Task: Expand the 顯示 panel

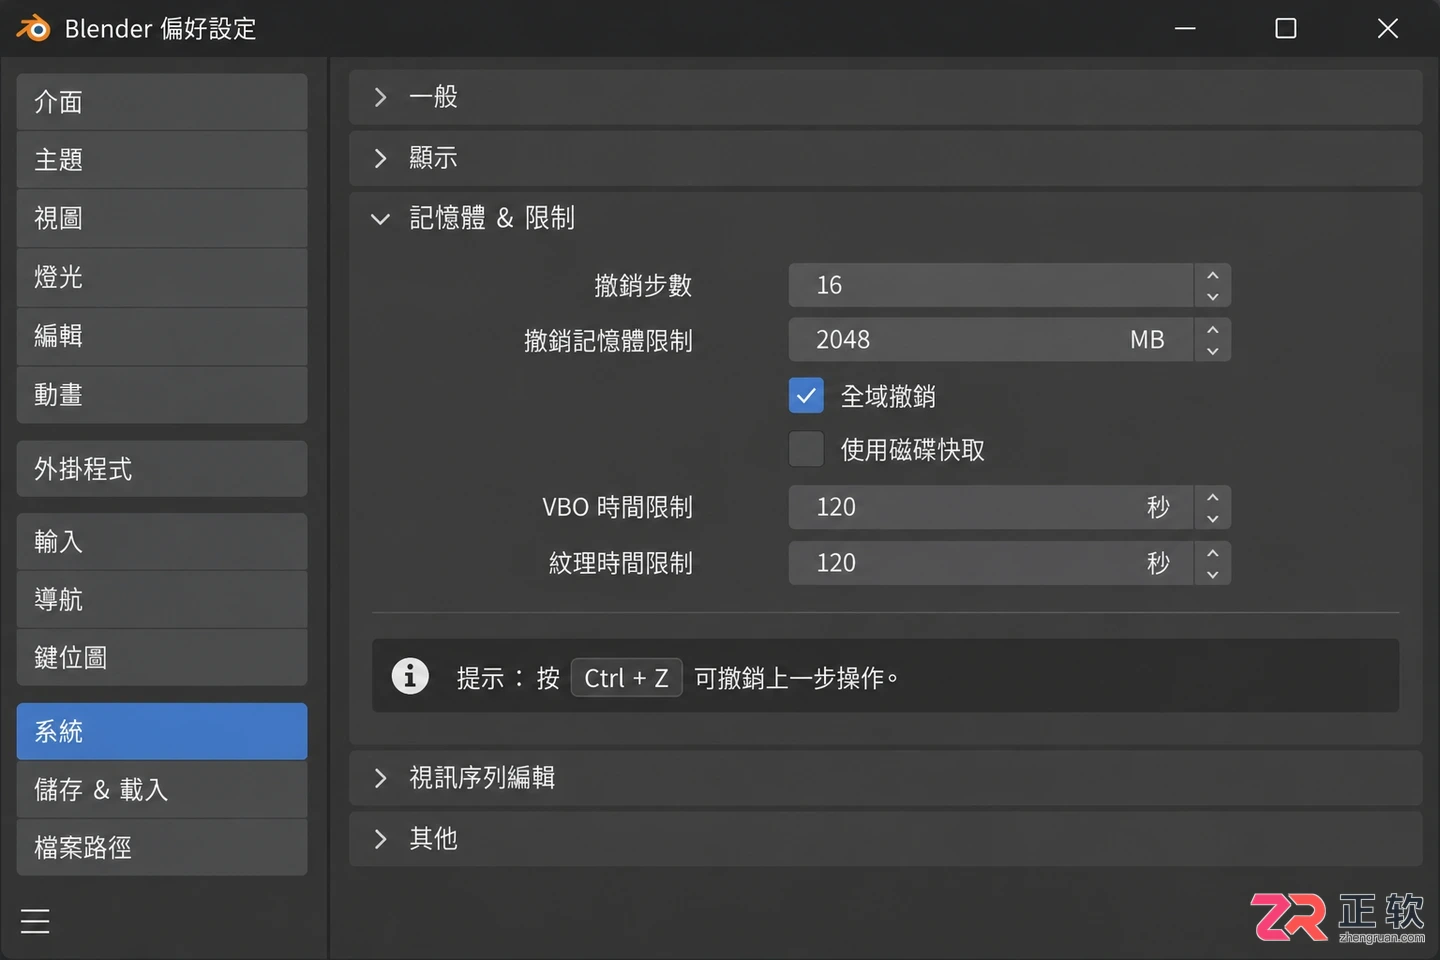Action: click(x=885, y=158)
